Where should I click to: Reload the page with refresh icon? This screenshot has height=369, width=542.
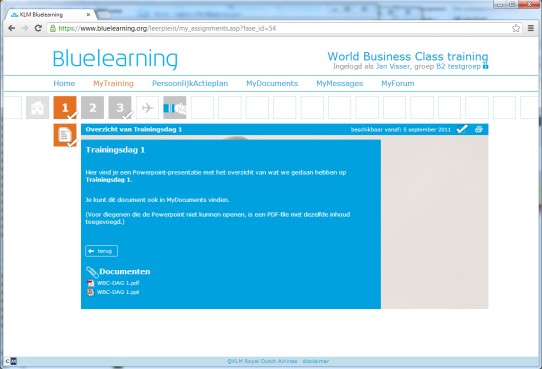click(x=38, y=28)
